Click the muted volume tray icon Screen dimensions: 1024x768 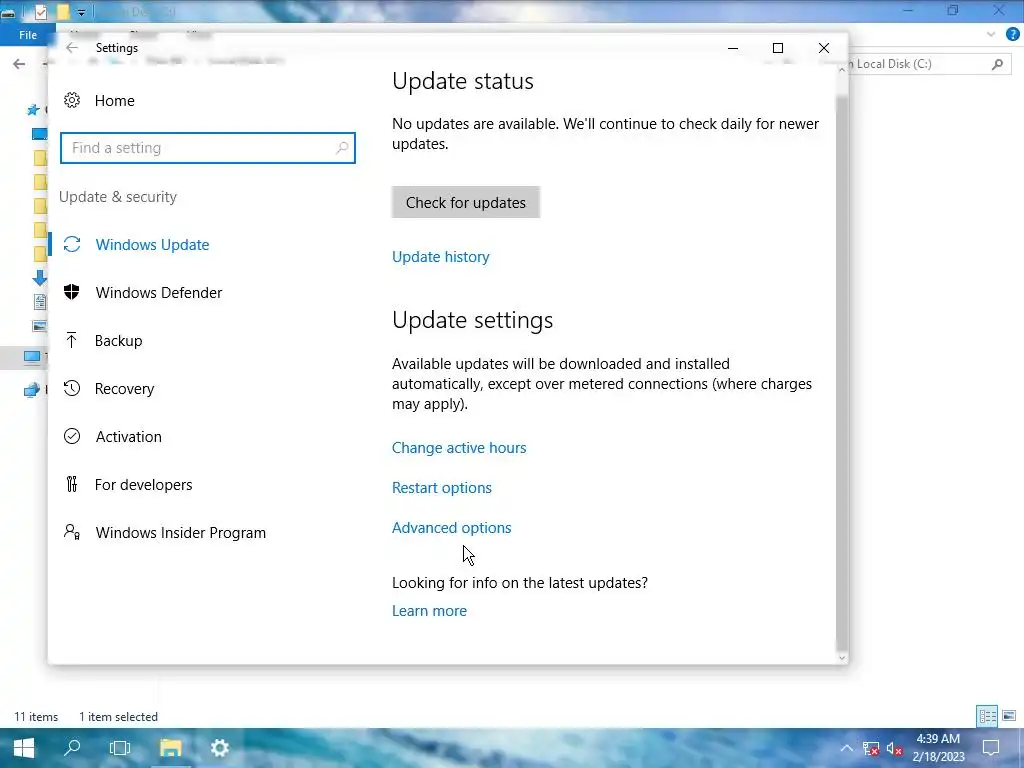click(x=895, y=749)
